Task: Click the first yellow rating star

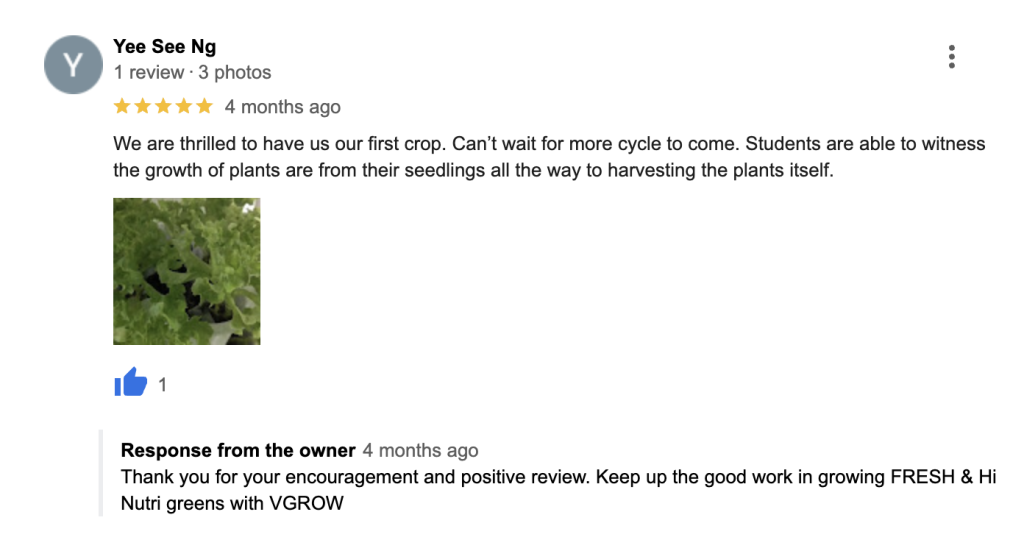Action: [122, 106]
